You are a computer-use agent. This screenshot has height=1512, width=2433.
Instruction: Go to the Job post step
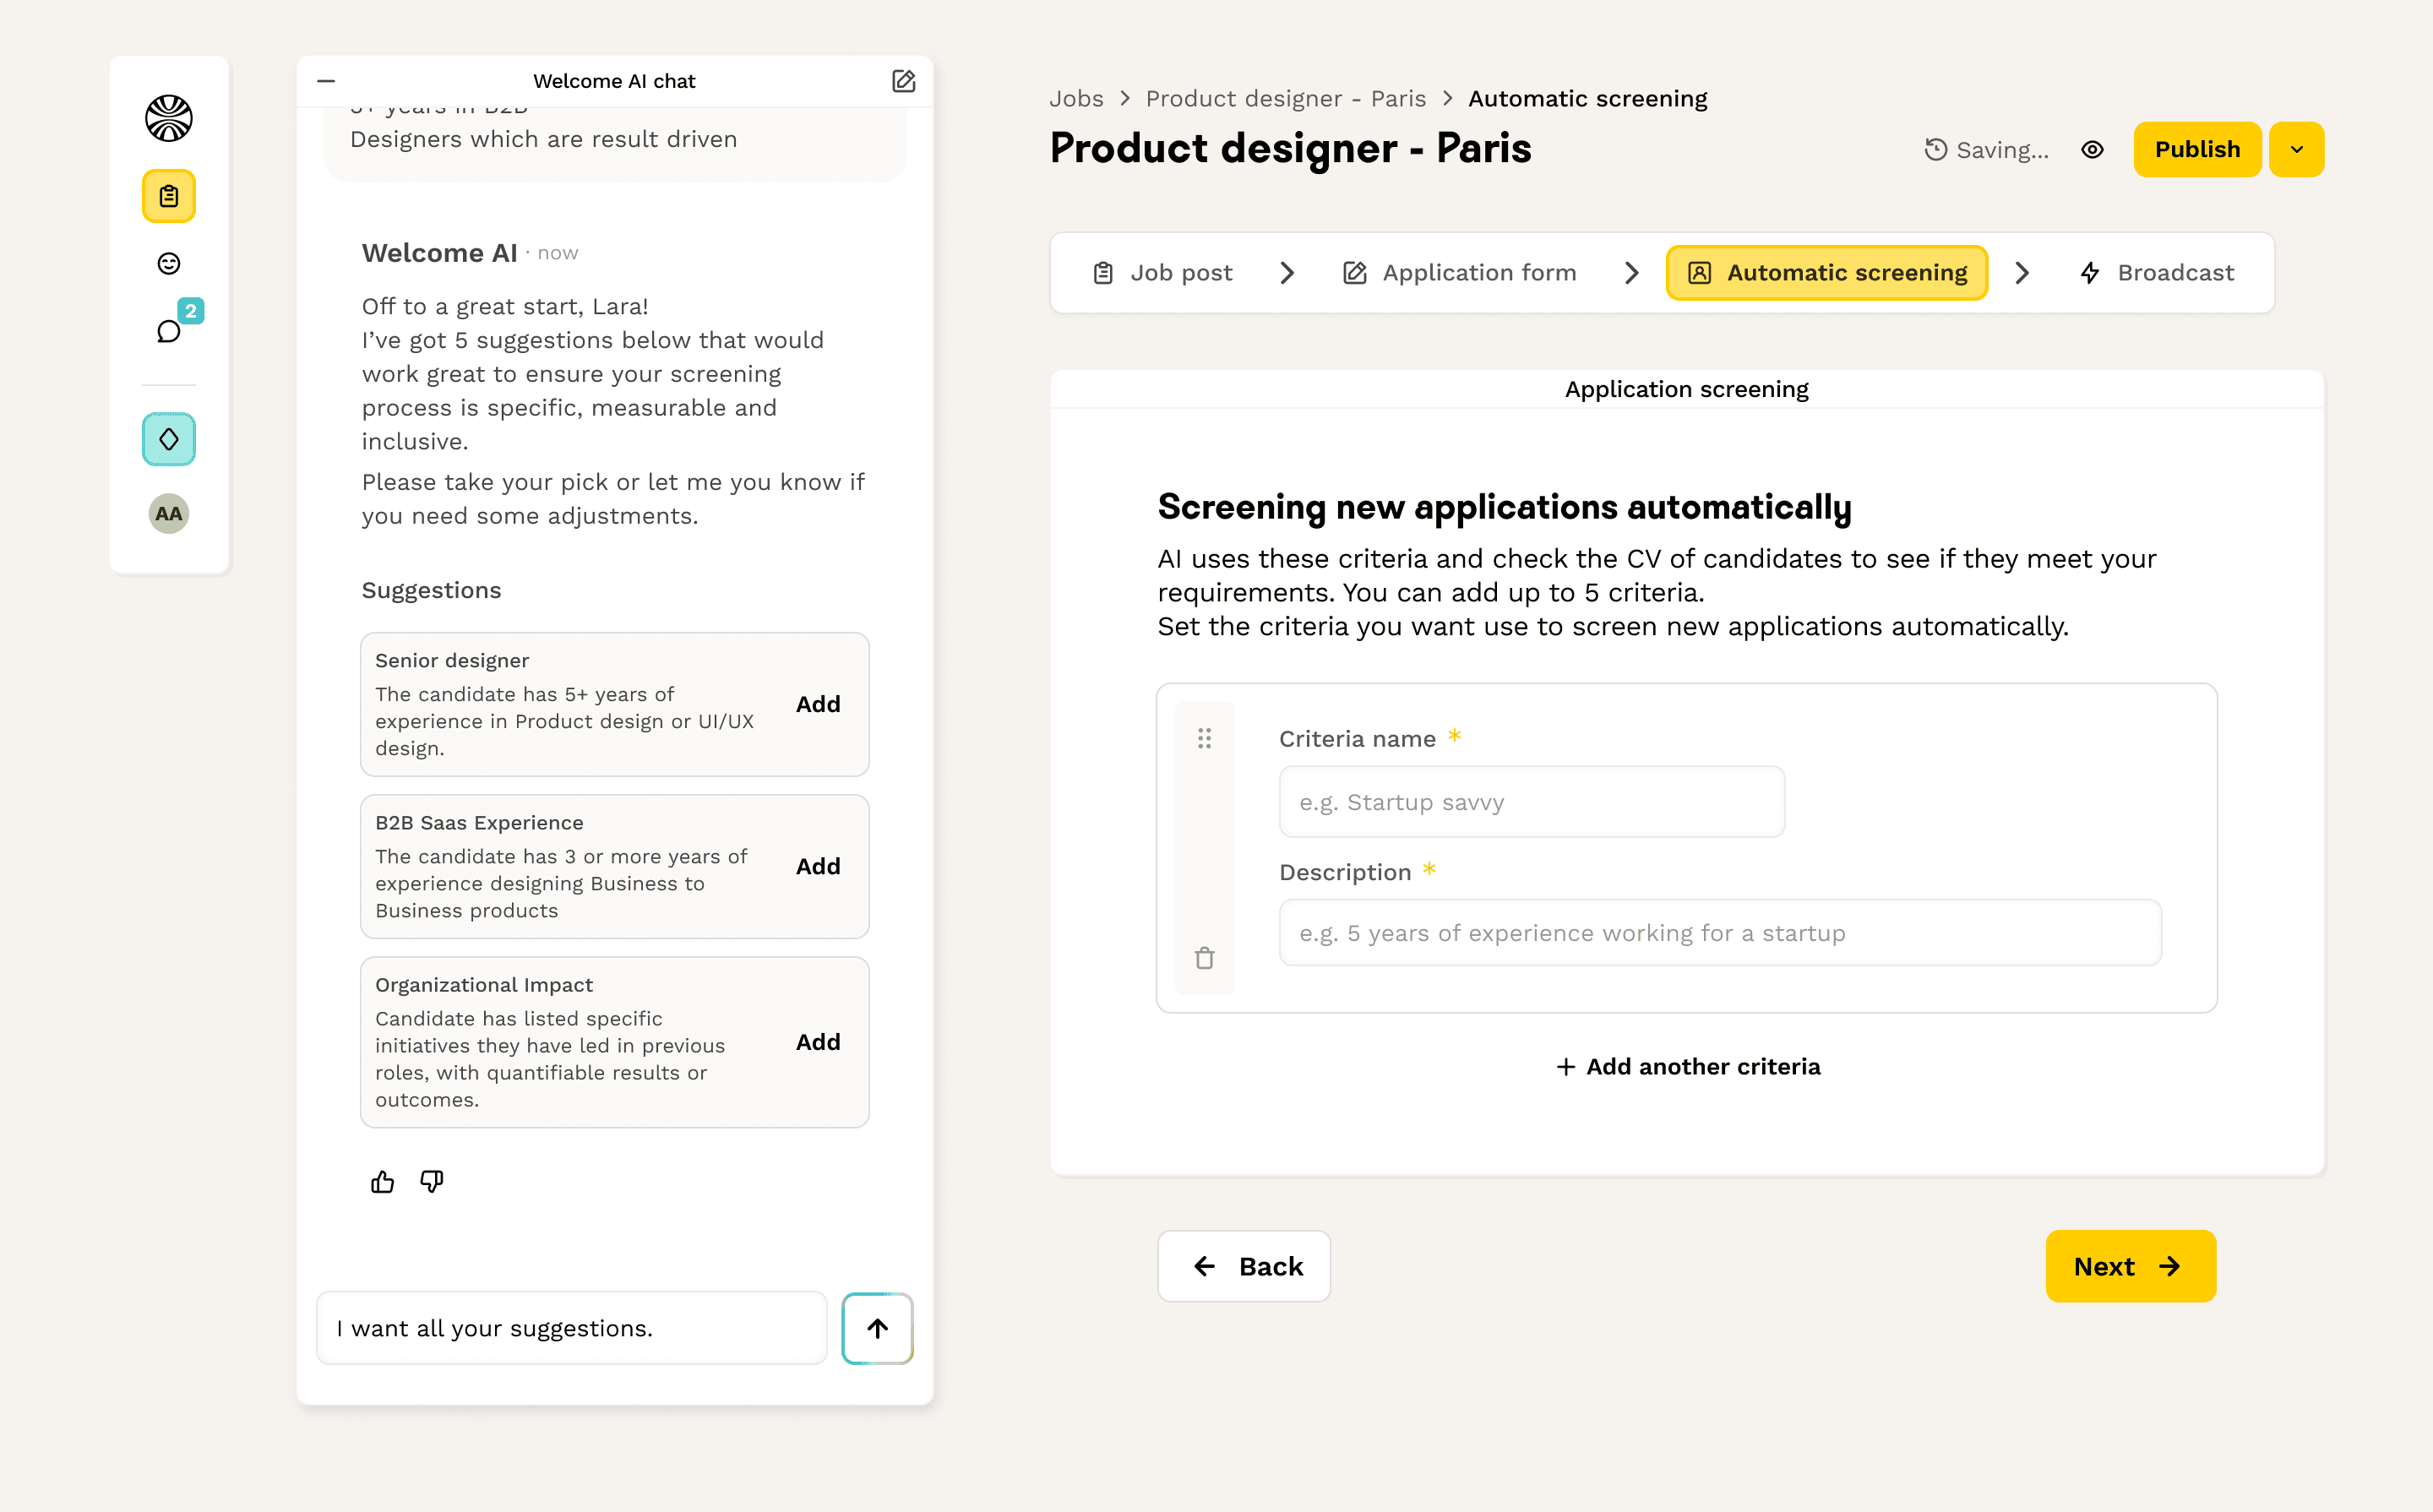[1162, 273]
